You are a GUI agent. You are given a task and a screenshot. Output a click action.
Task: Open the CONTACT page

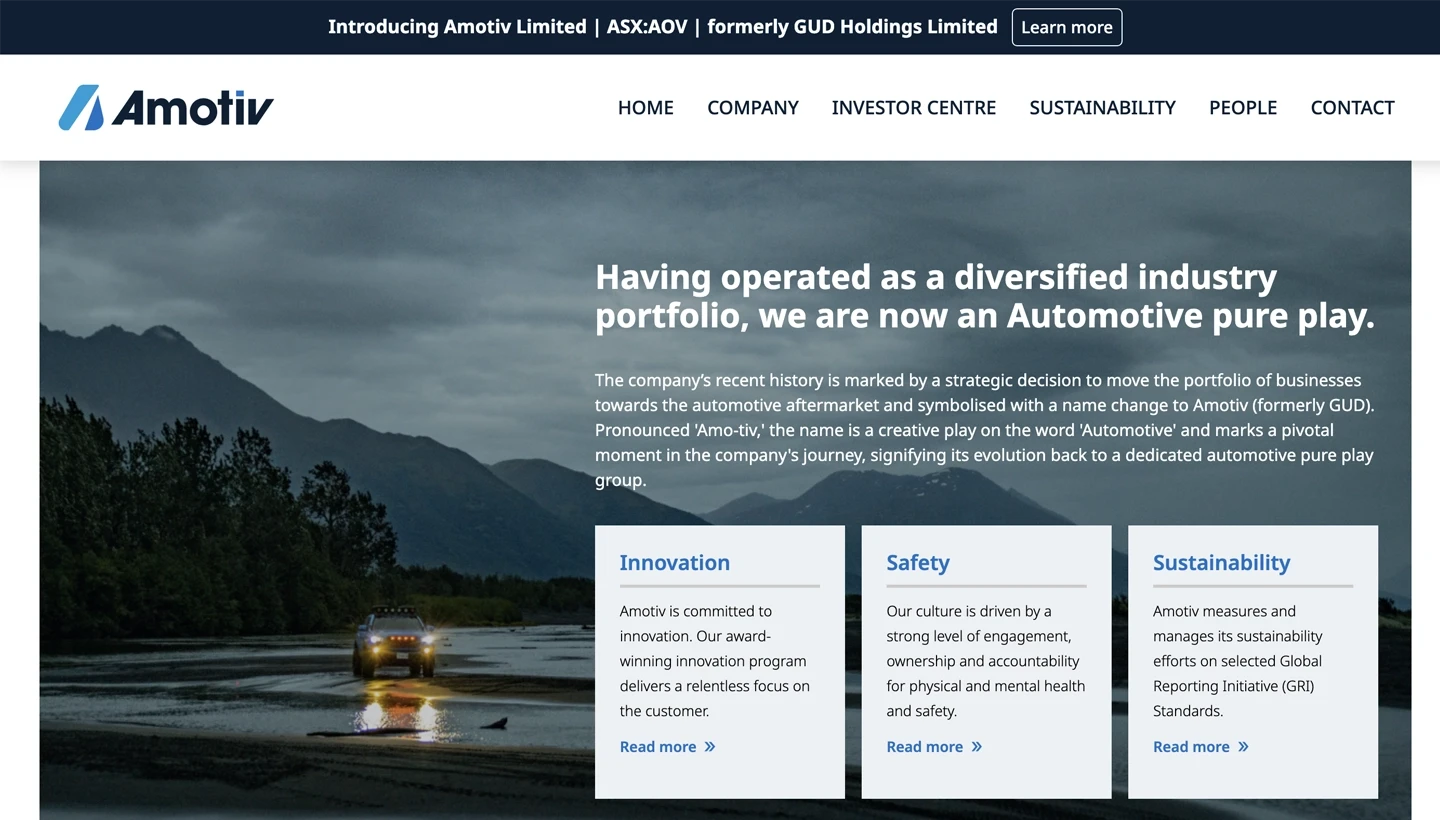(x=1352, y=107)
